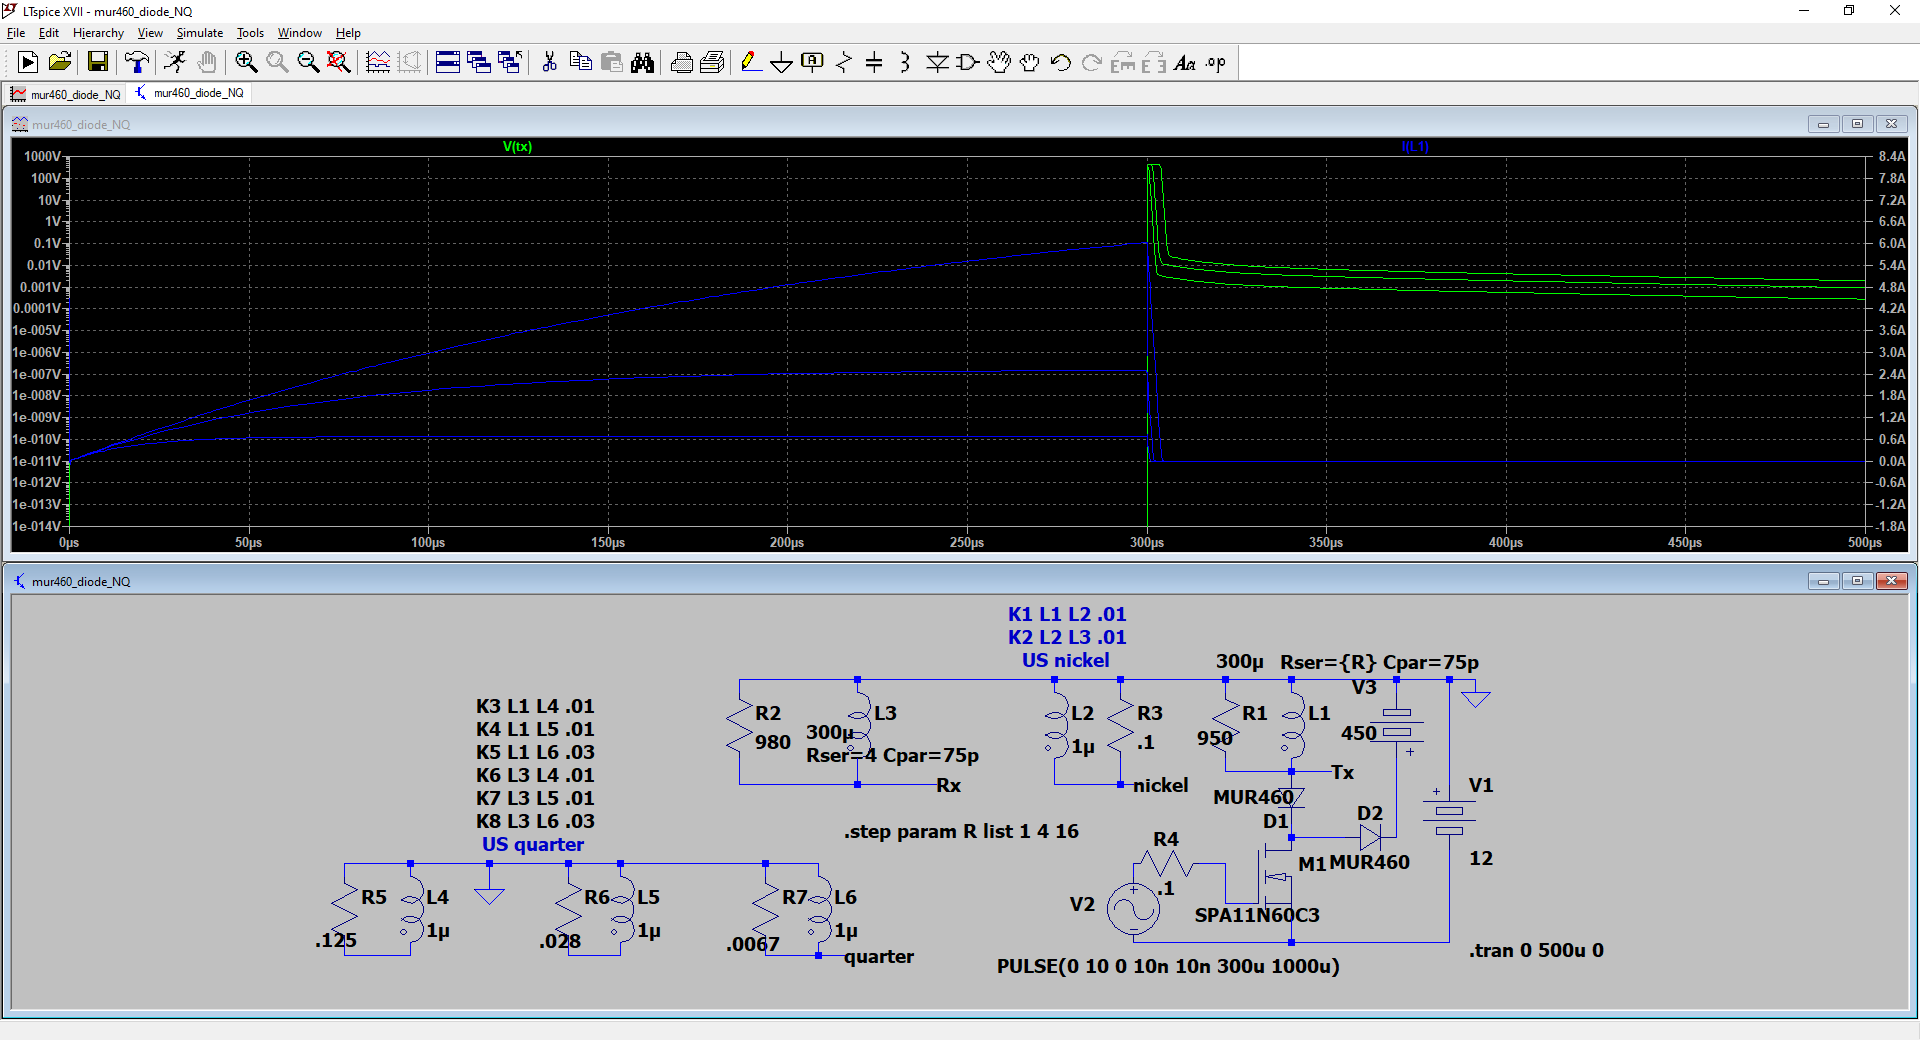The image size is (1920, 1040).
Task: Open the Find binoculars tool
Action: 642,63
